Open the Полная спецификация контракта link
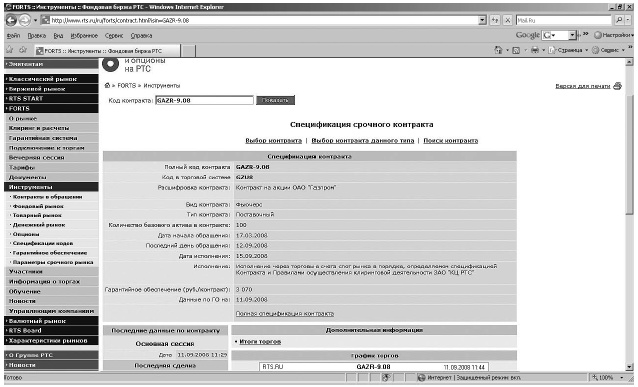638x387 pixels. click(x=285, y=314)
